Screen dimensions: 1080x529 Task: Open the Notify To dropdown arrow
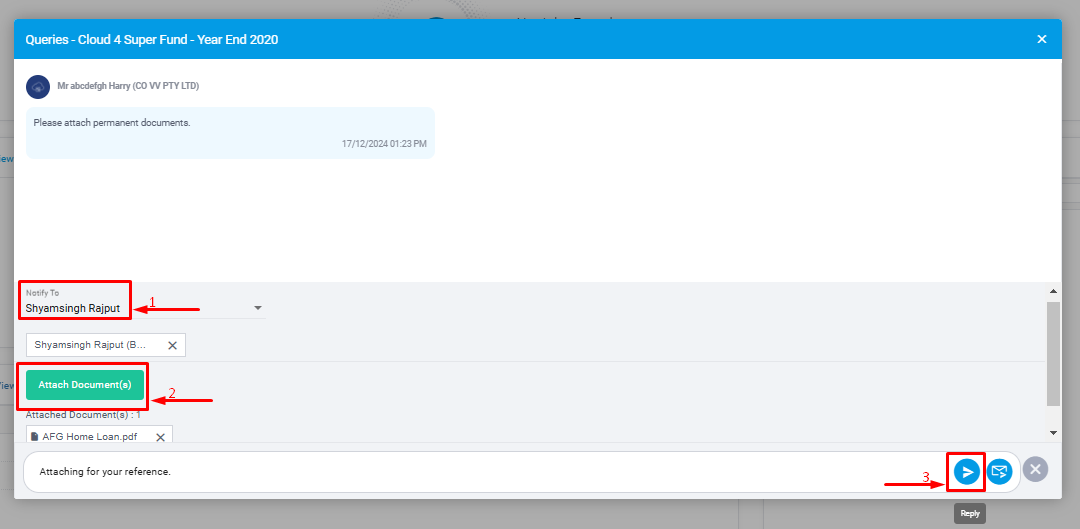[x=258, y=308]
